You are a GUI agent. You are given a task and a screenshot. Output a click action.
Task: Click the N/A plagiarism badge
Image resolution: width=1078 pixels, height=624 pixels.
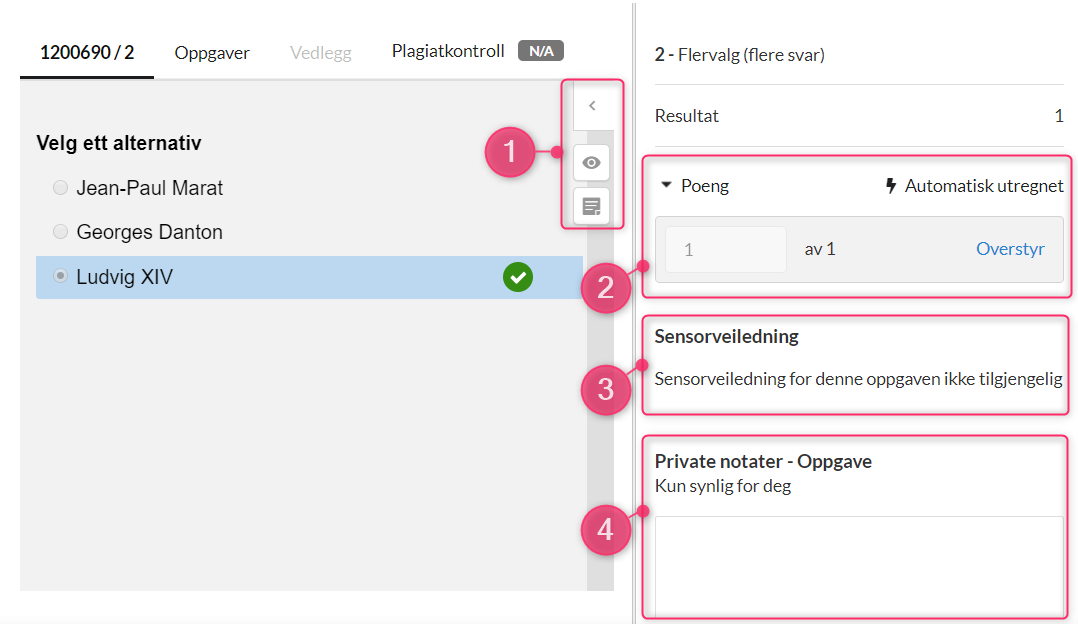(541, 51)
